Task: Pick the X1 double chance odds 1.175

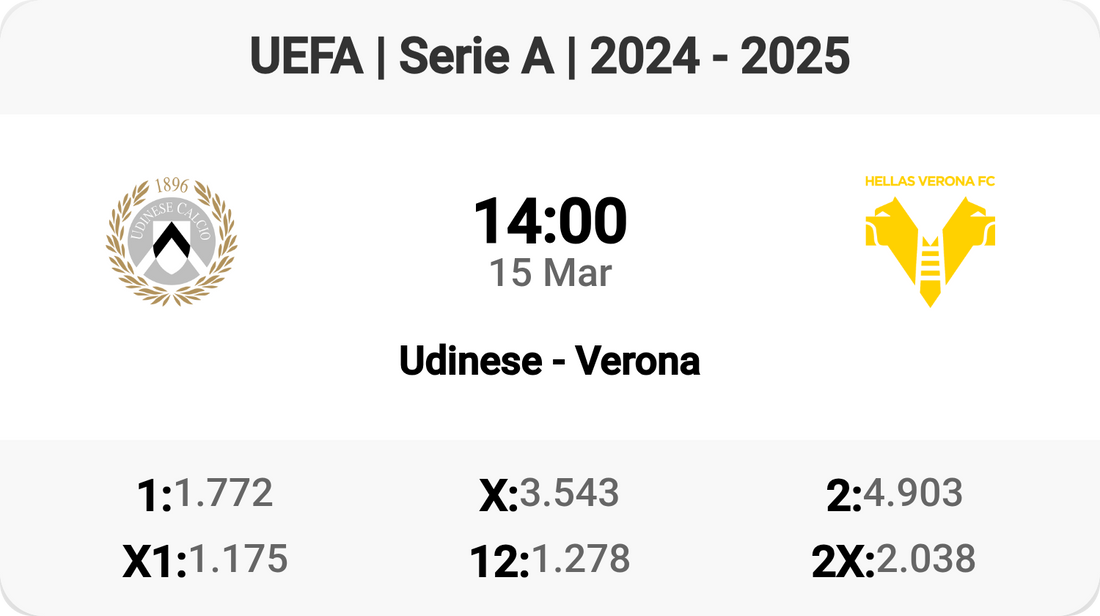Action: pos(238,558)
